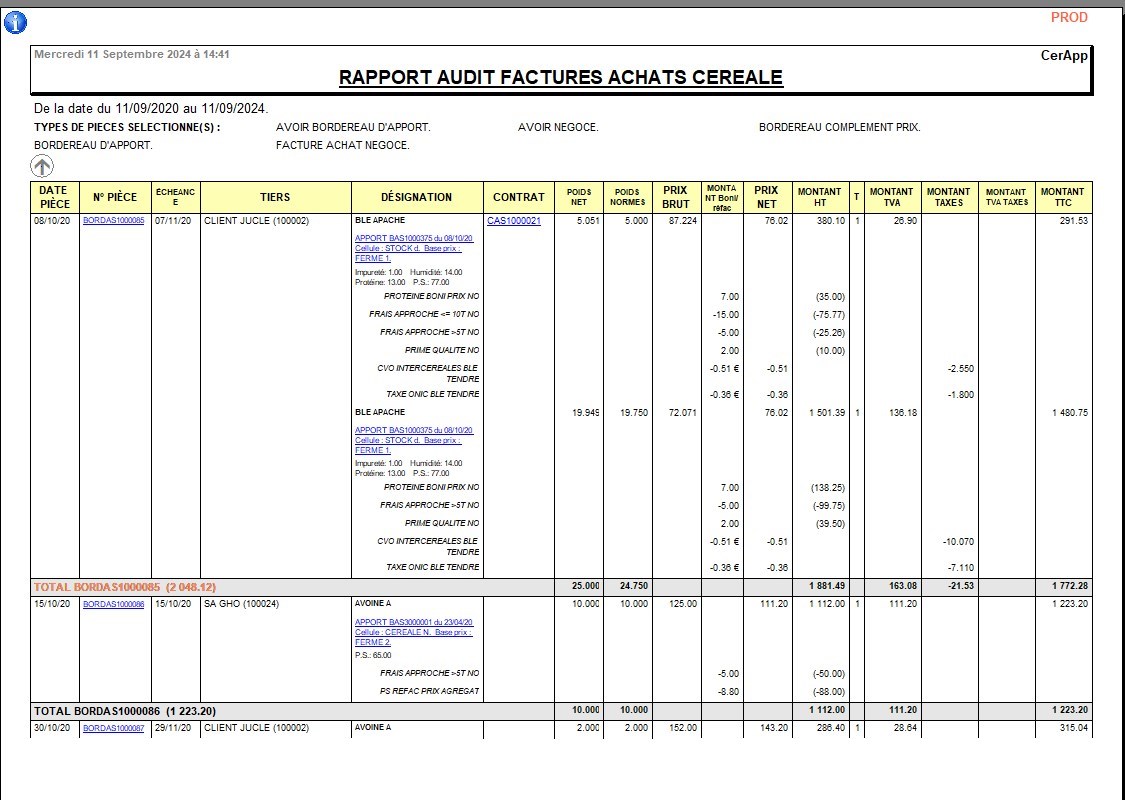Screen dimensions: 1125x800
Task: Click the TOTAL BORDAS1000085 summary row label
Action: coord(125,587)
